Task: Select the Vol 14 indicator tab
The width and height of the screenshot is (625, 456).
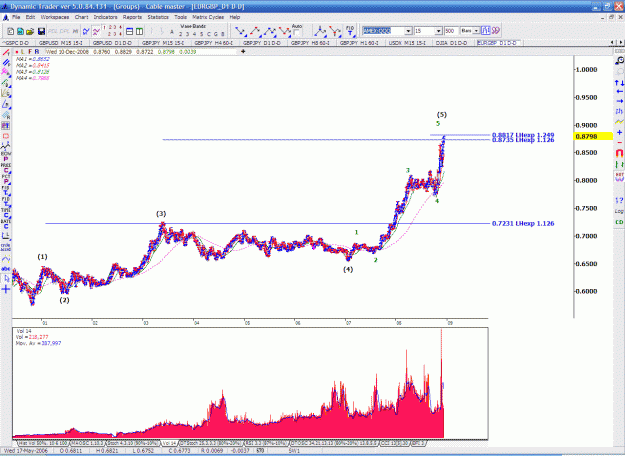Action: [169, 443]
